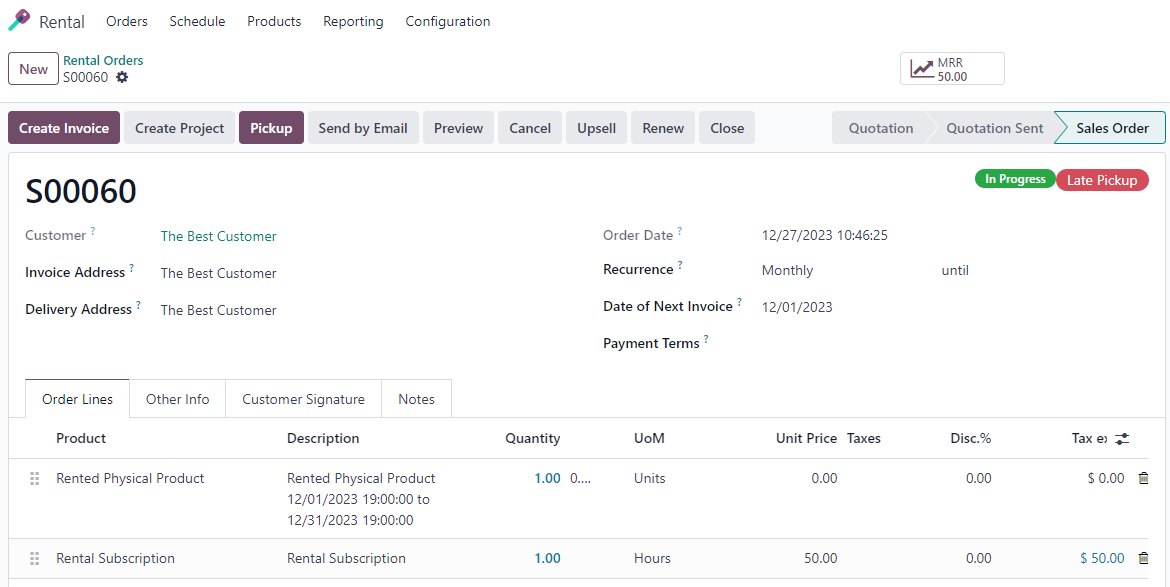Select the Quotation Sent status stage
Image resolution: width=1170 pixels, height=587 pixels.
coord(994,128)
